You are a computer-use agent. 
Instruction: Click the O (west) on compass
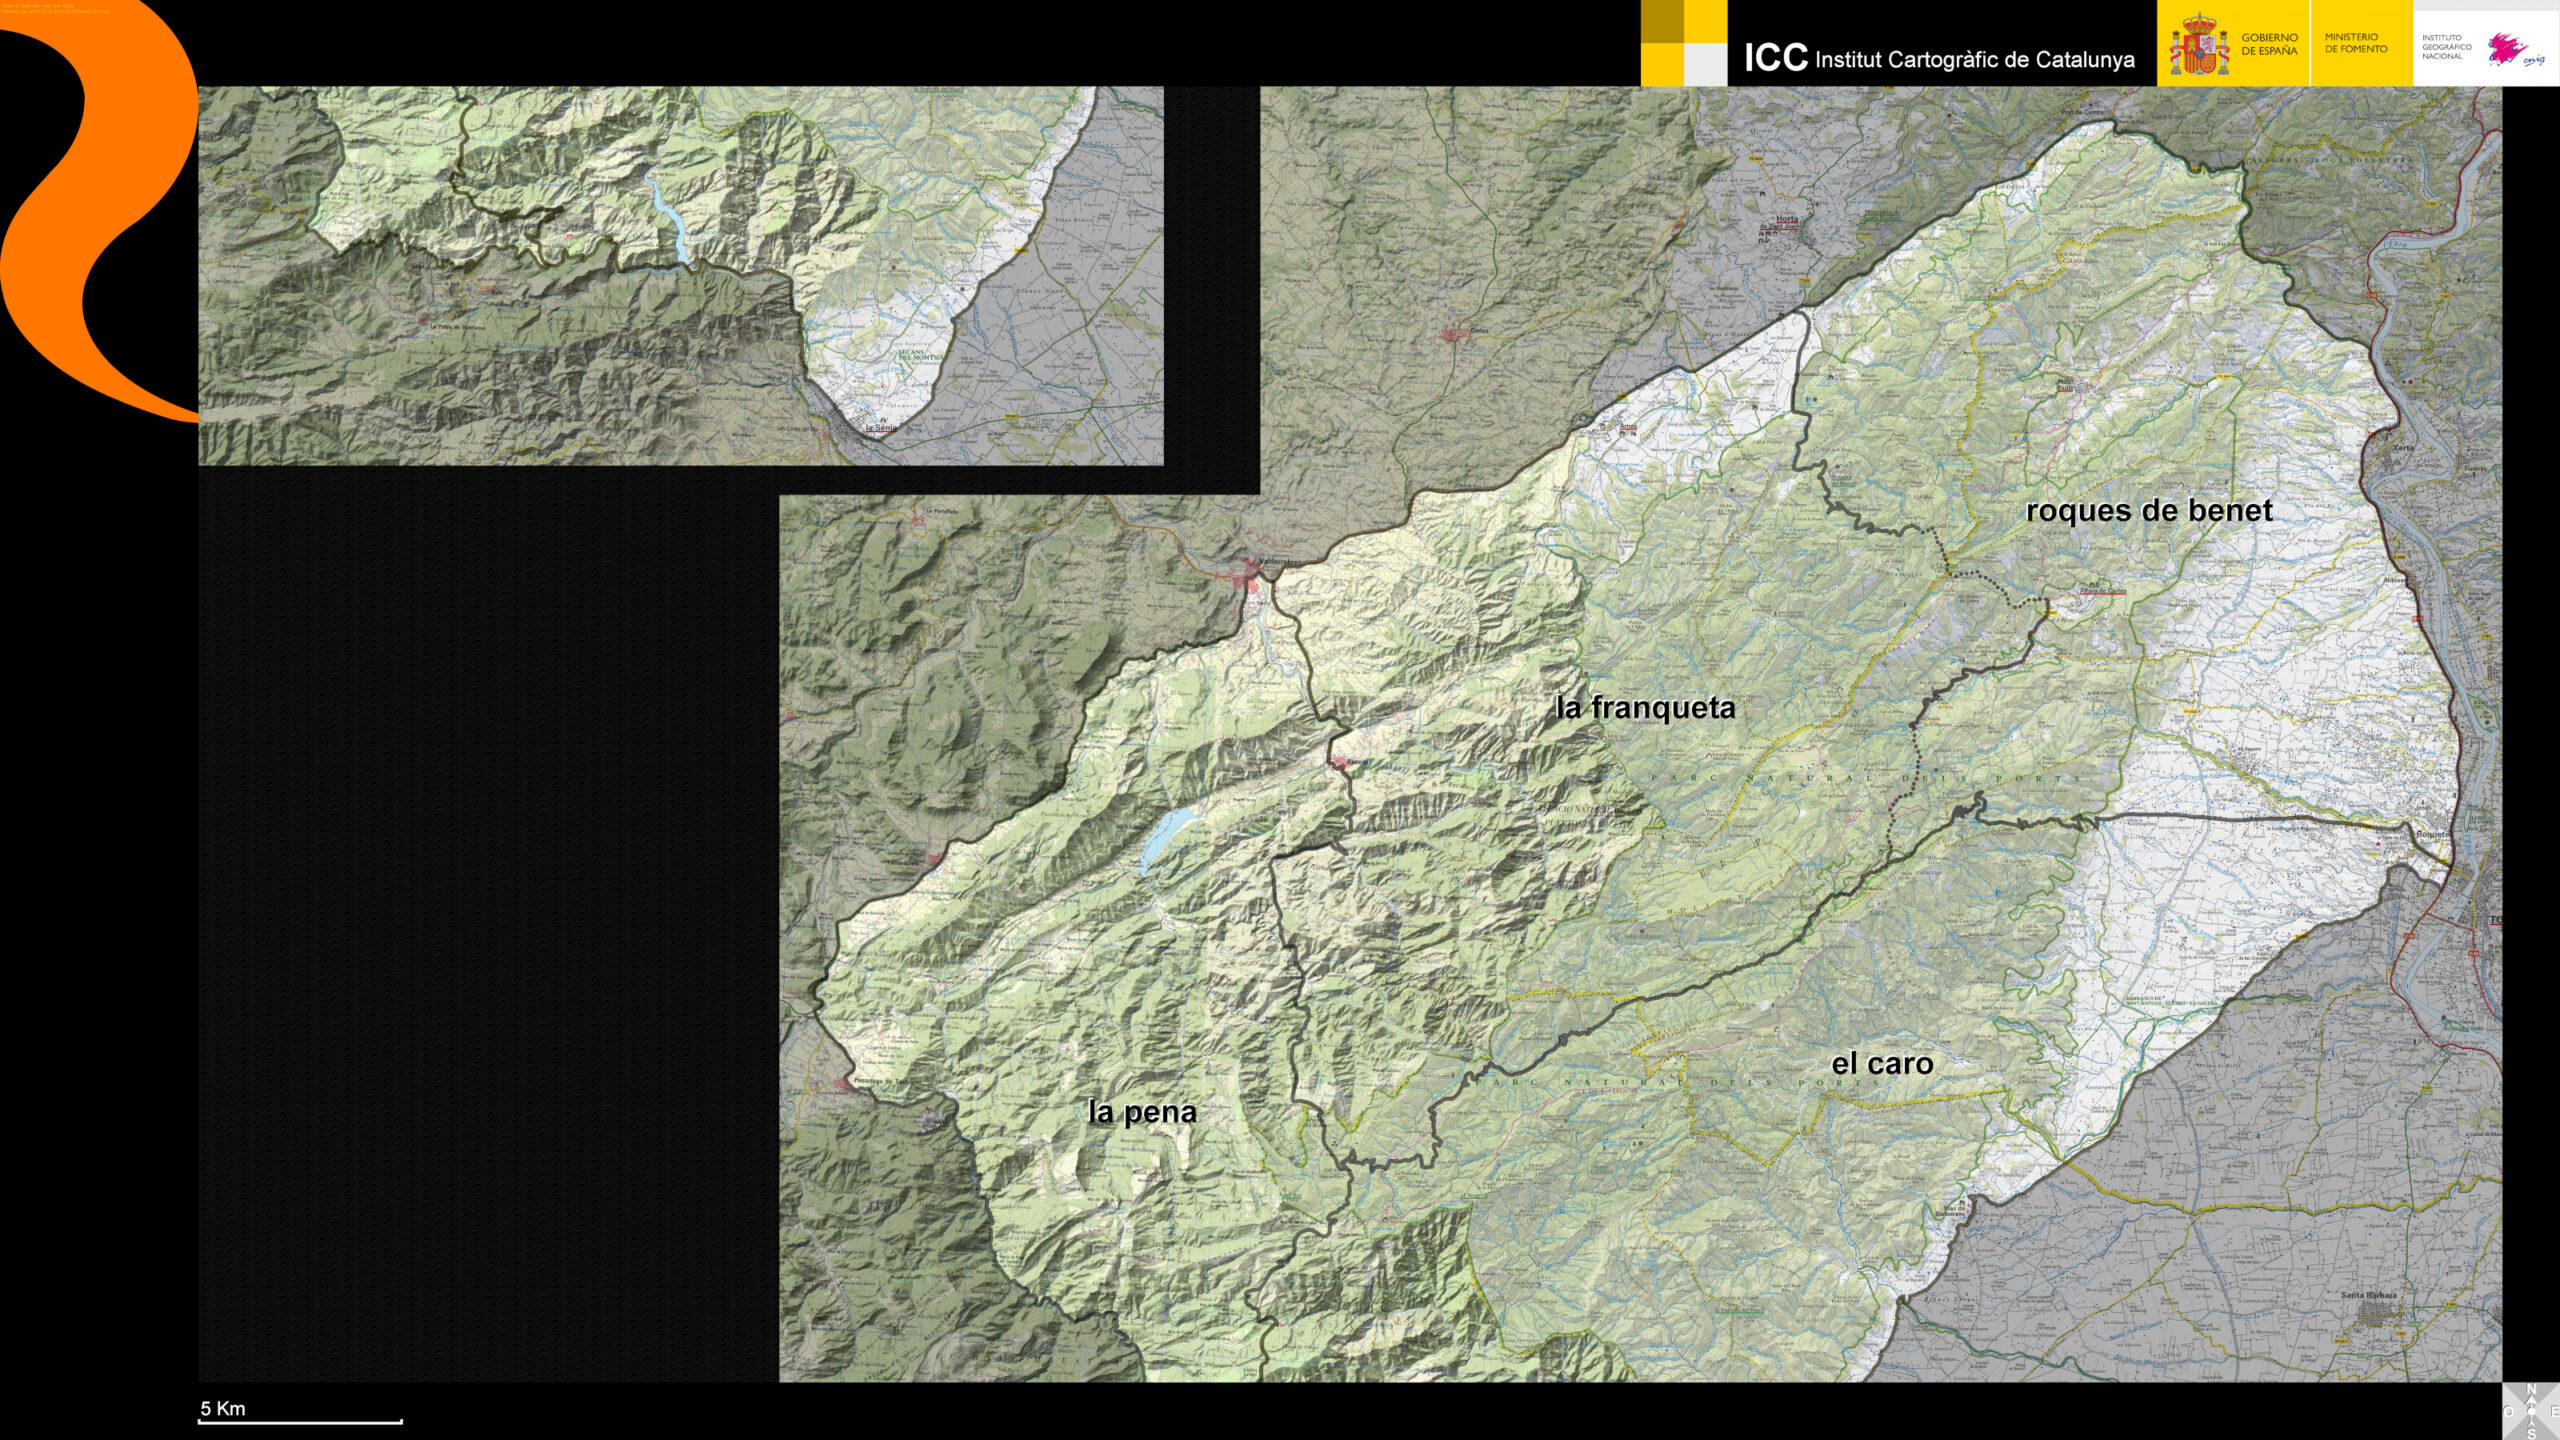click(x=2508, y=1412)
